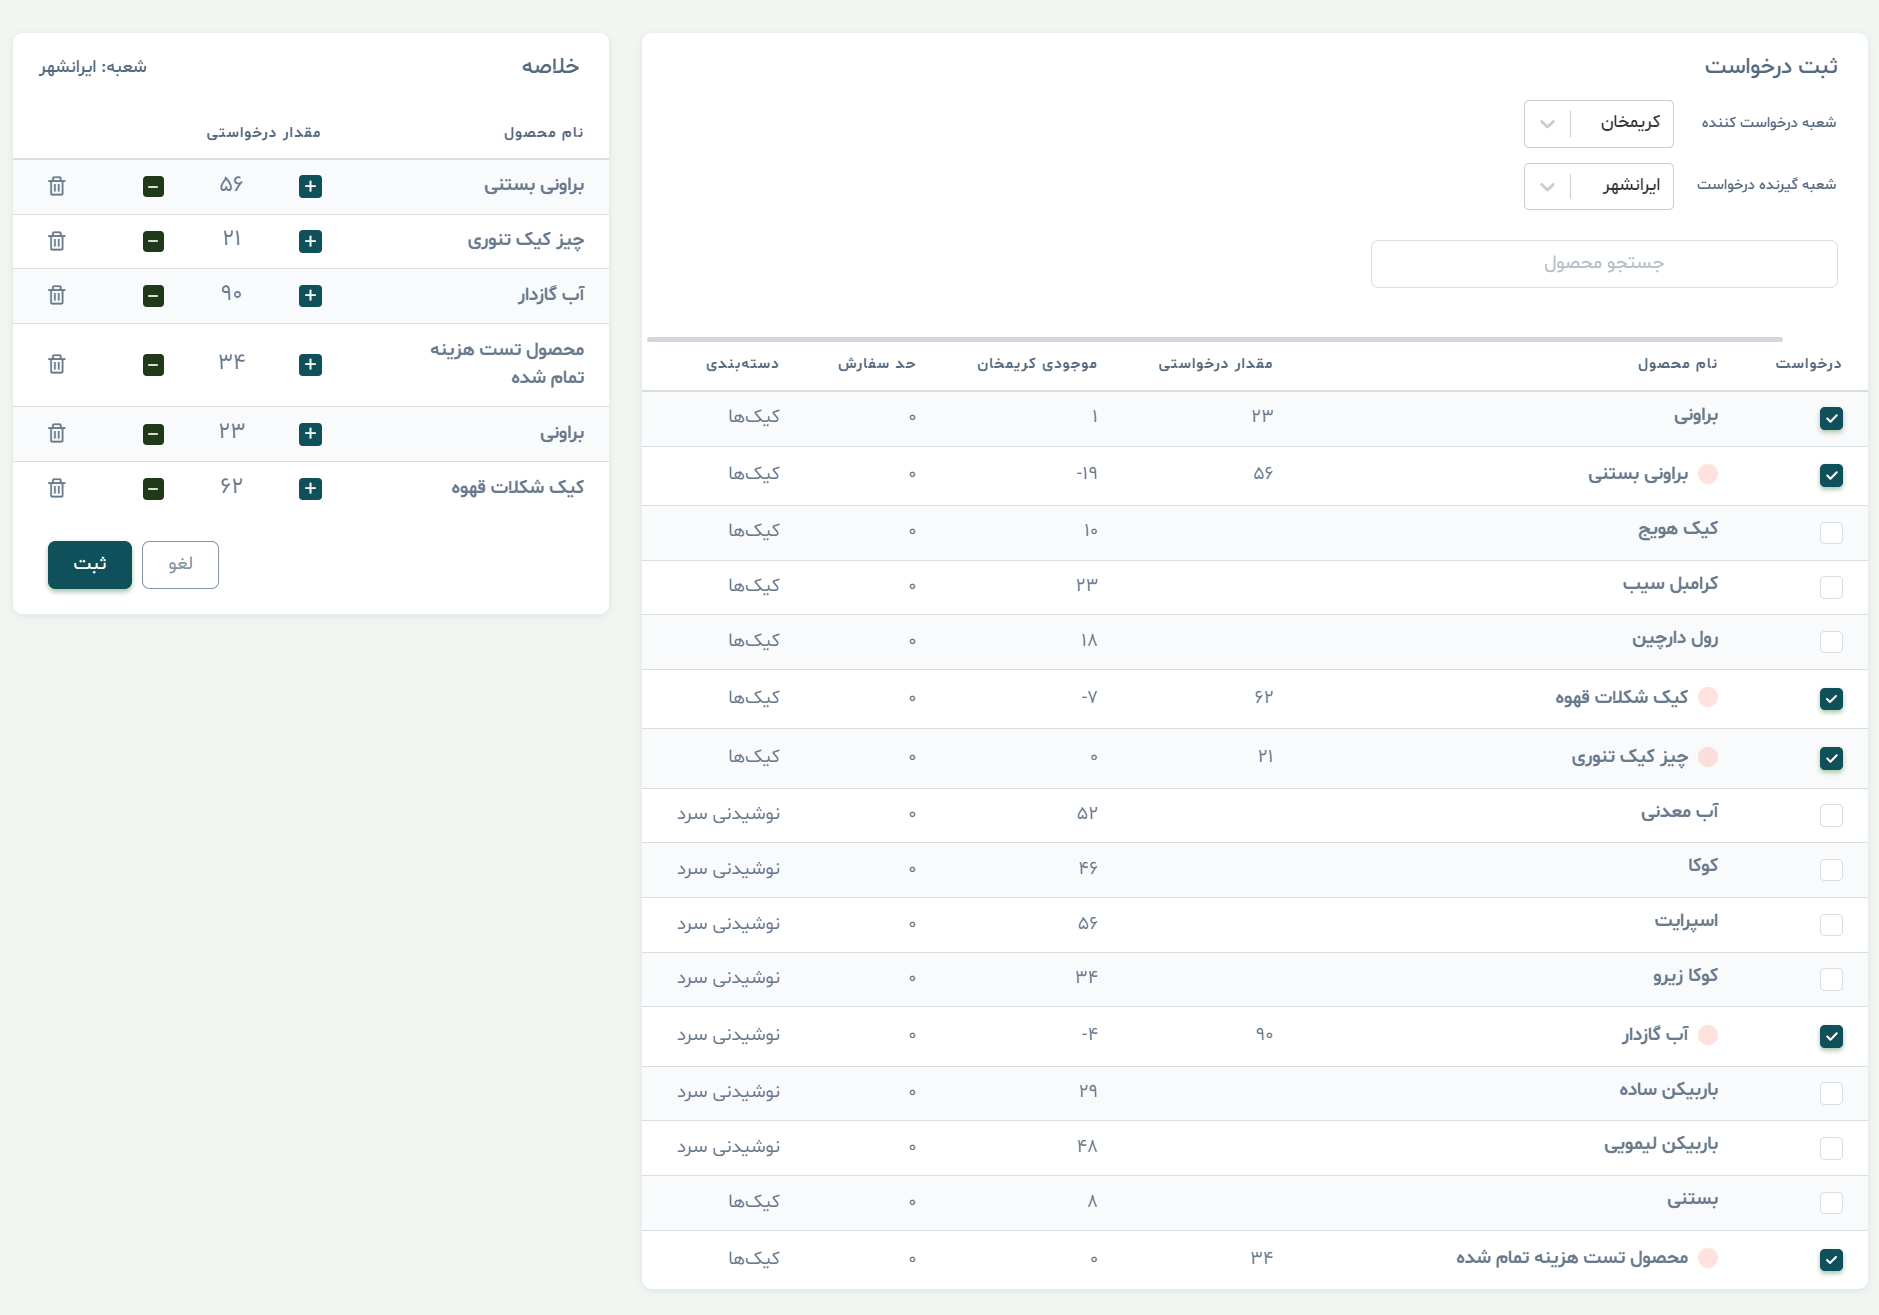Viewport: 1879px width, 1315px height.
Task: Sort by the موجودی کریمخان column header
Action: [1037, 364]
